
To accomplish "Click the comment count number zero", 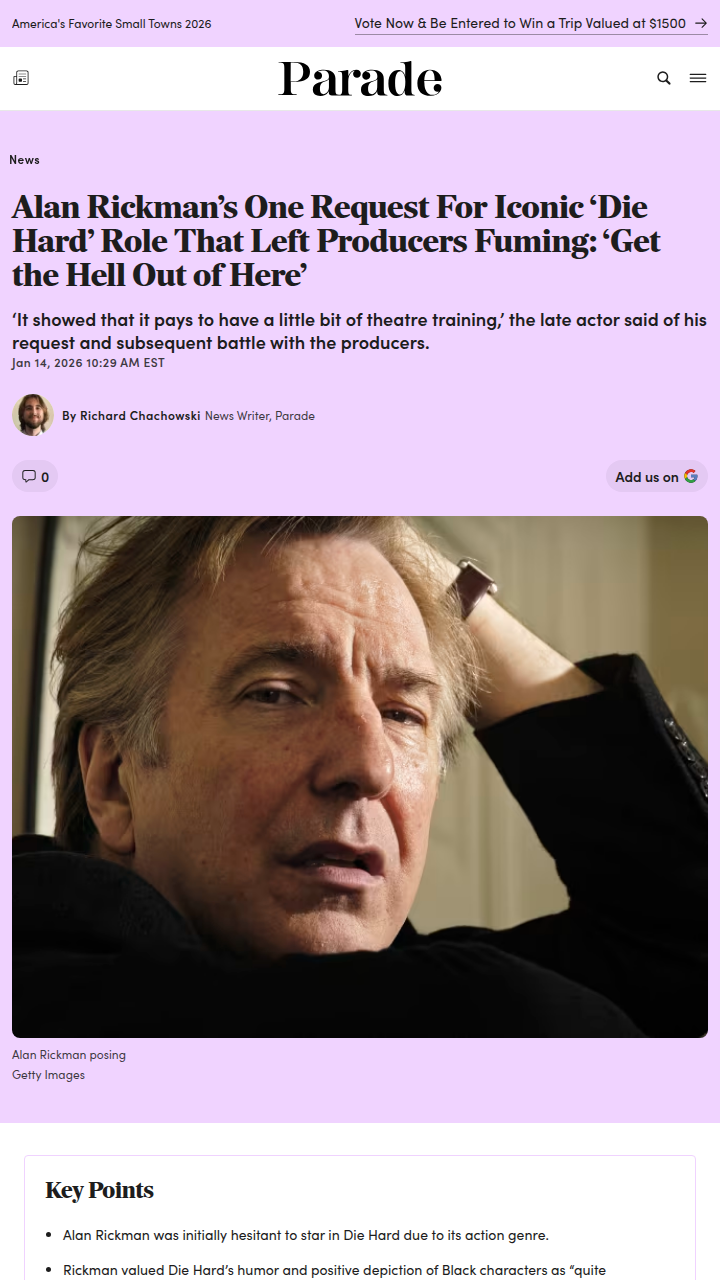I will coord(45,477).
